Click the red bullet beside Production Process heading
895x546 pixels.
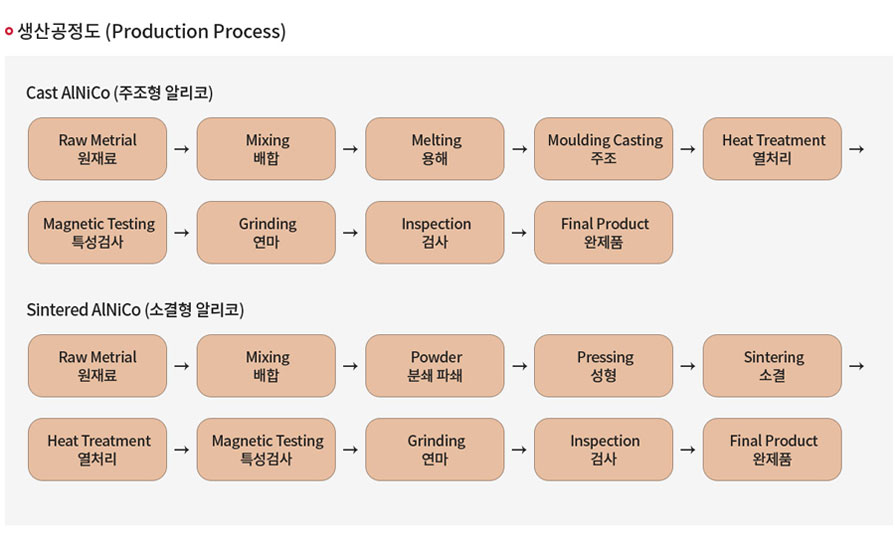(9, 31)
